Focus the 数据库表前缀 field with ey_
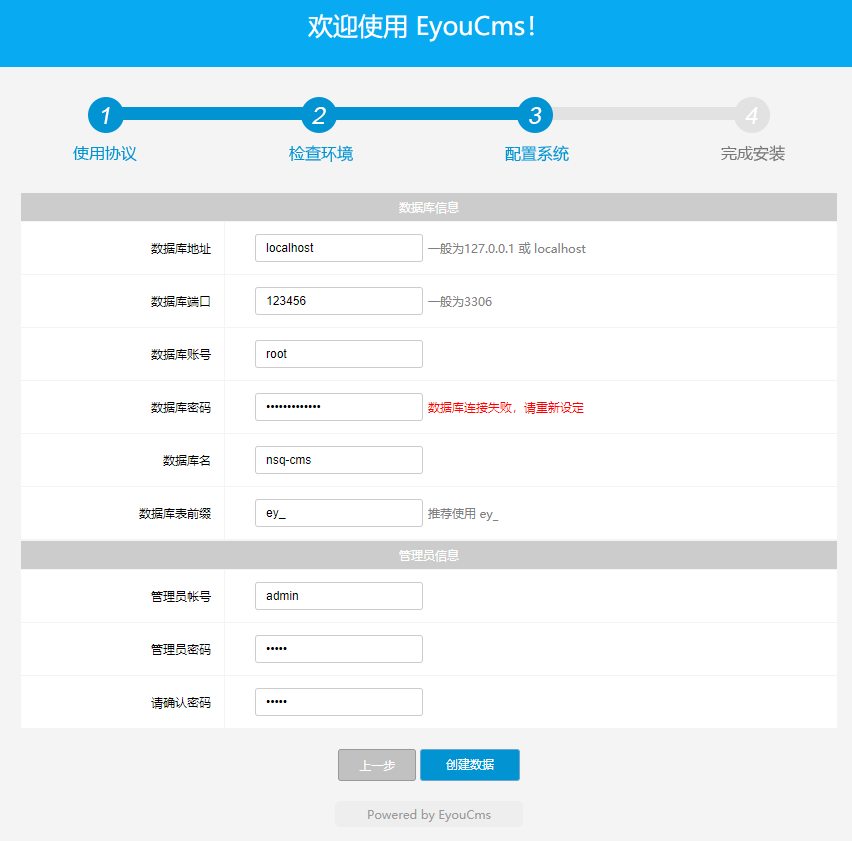Screen dimensions: 852x841 pyautogui.click(x=339, y=513)
